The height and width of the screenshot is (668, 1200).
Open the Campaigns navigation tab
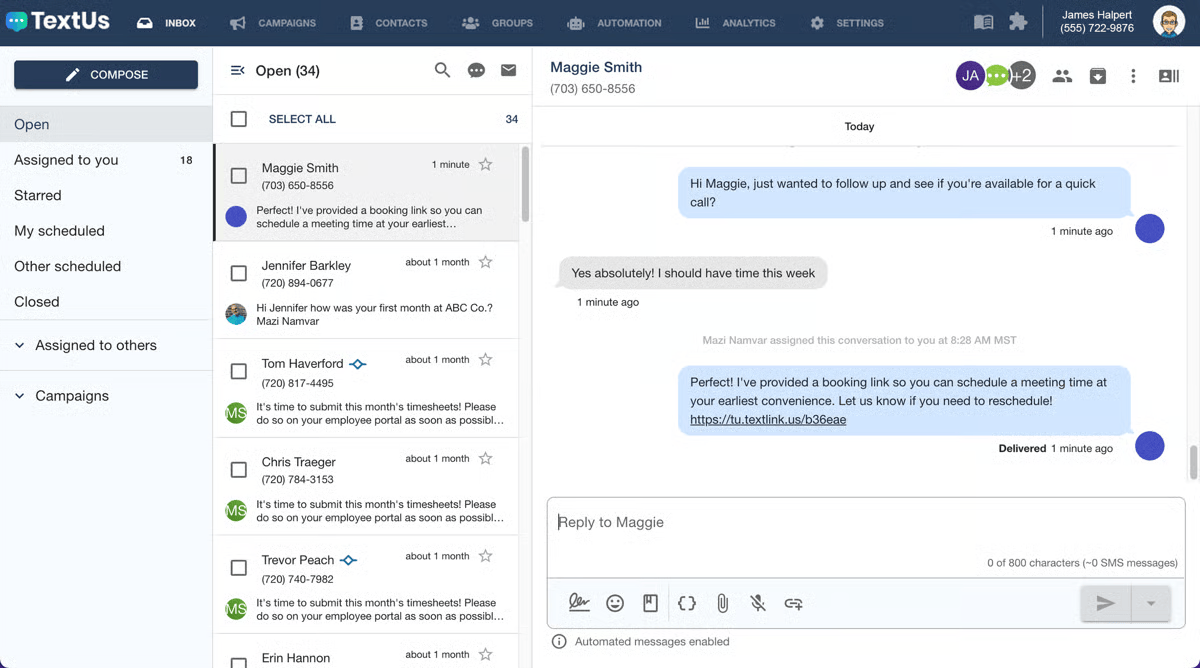[x=273, y=22]
